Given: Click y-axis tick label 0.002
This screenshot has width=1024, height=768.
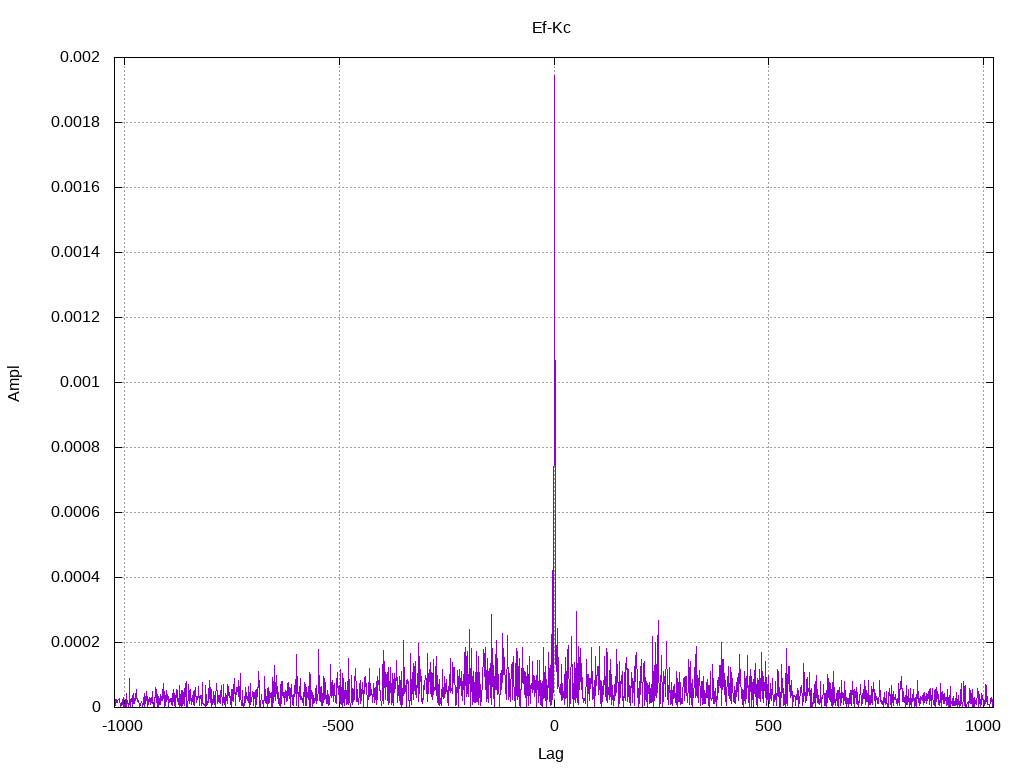Looking at the screenshot, I should (x=80, y=57).
